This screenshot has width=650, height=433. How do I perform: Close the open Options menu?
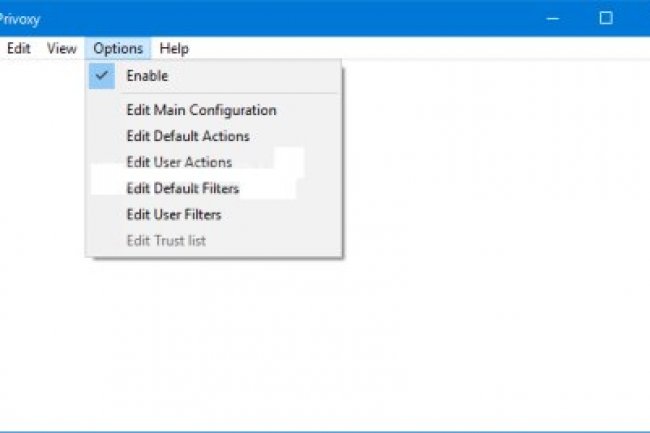coord(118,48)
